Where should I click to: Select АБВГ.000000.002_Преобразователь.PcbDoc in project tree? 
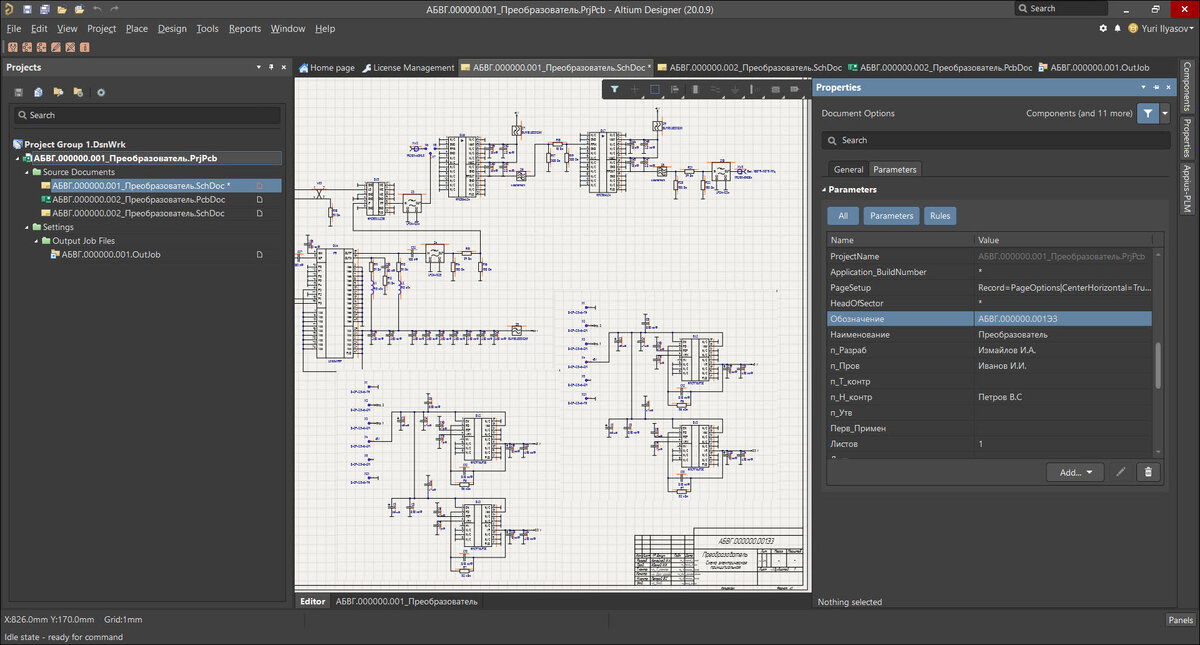tap(138, 199)
